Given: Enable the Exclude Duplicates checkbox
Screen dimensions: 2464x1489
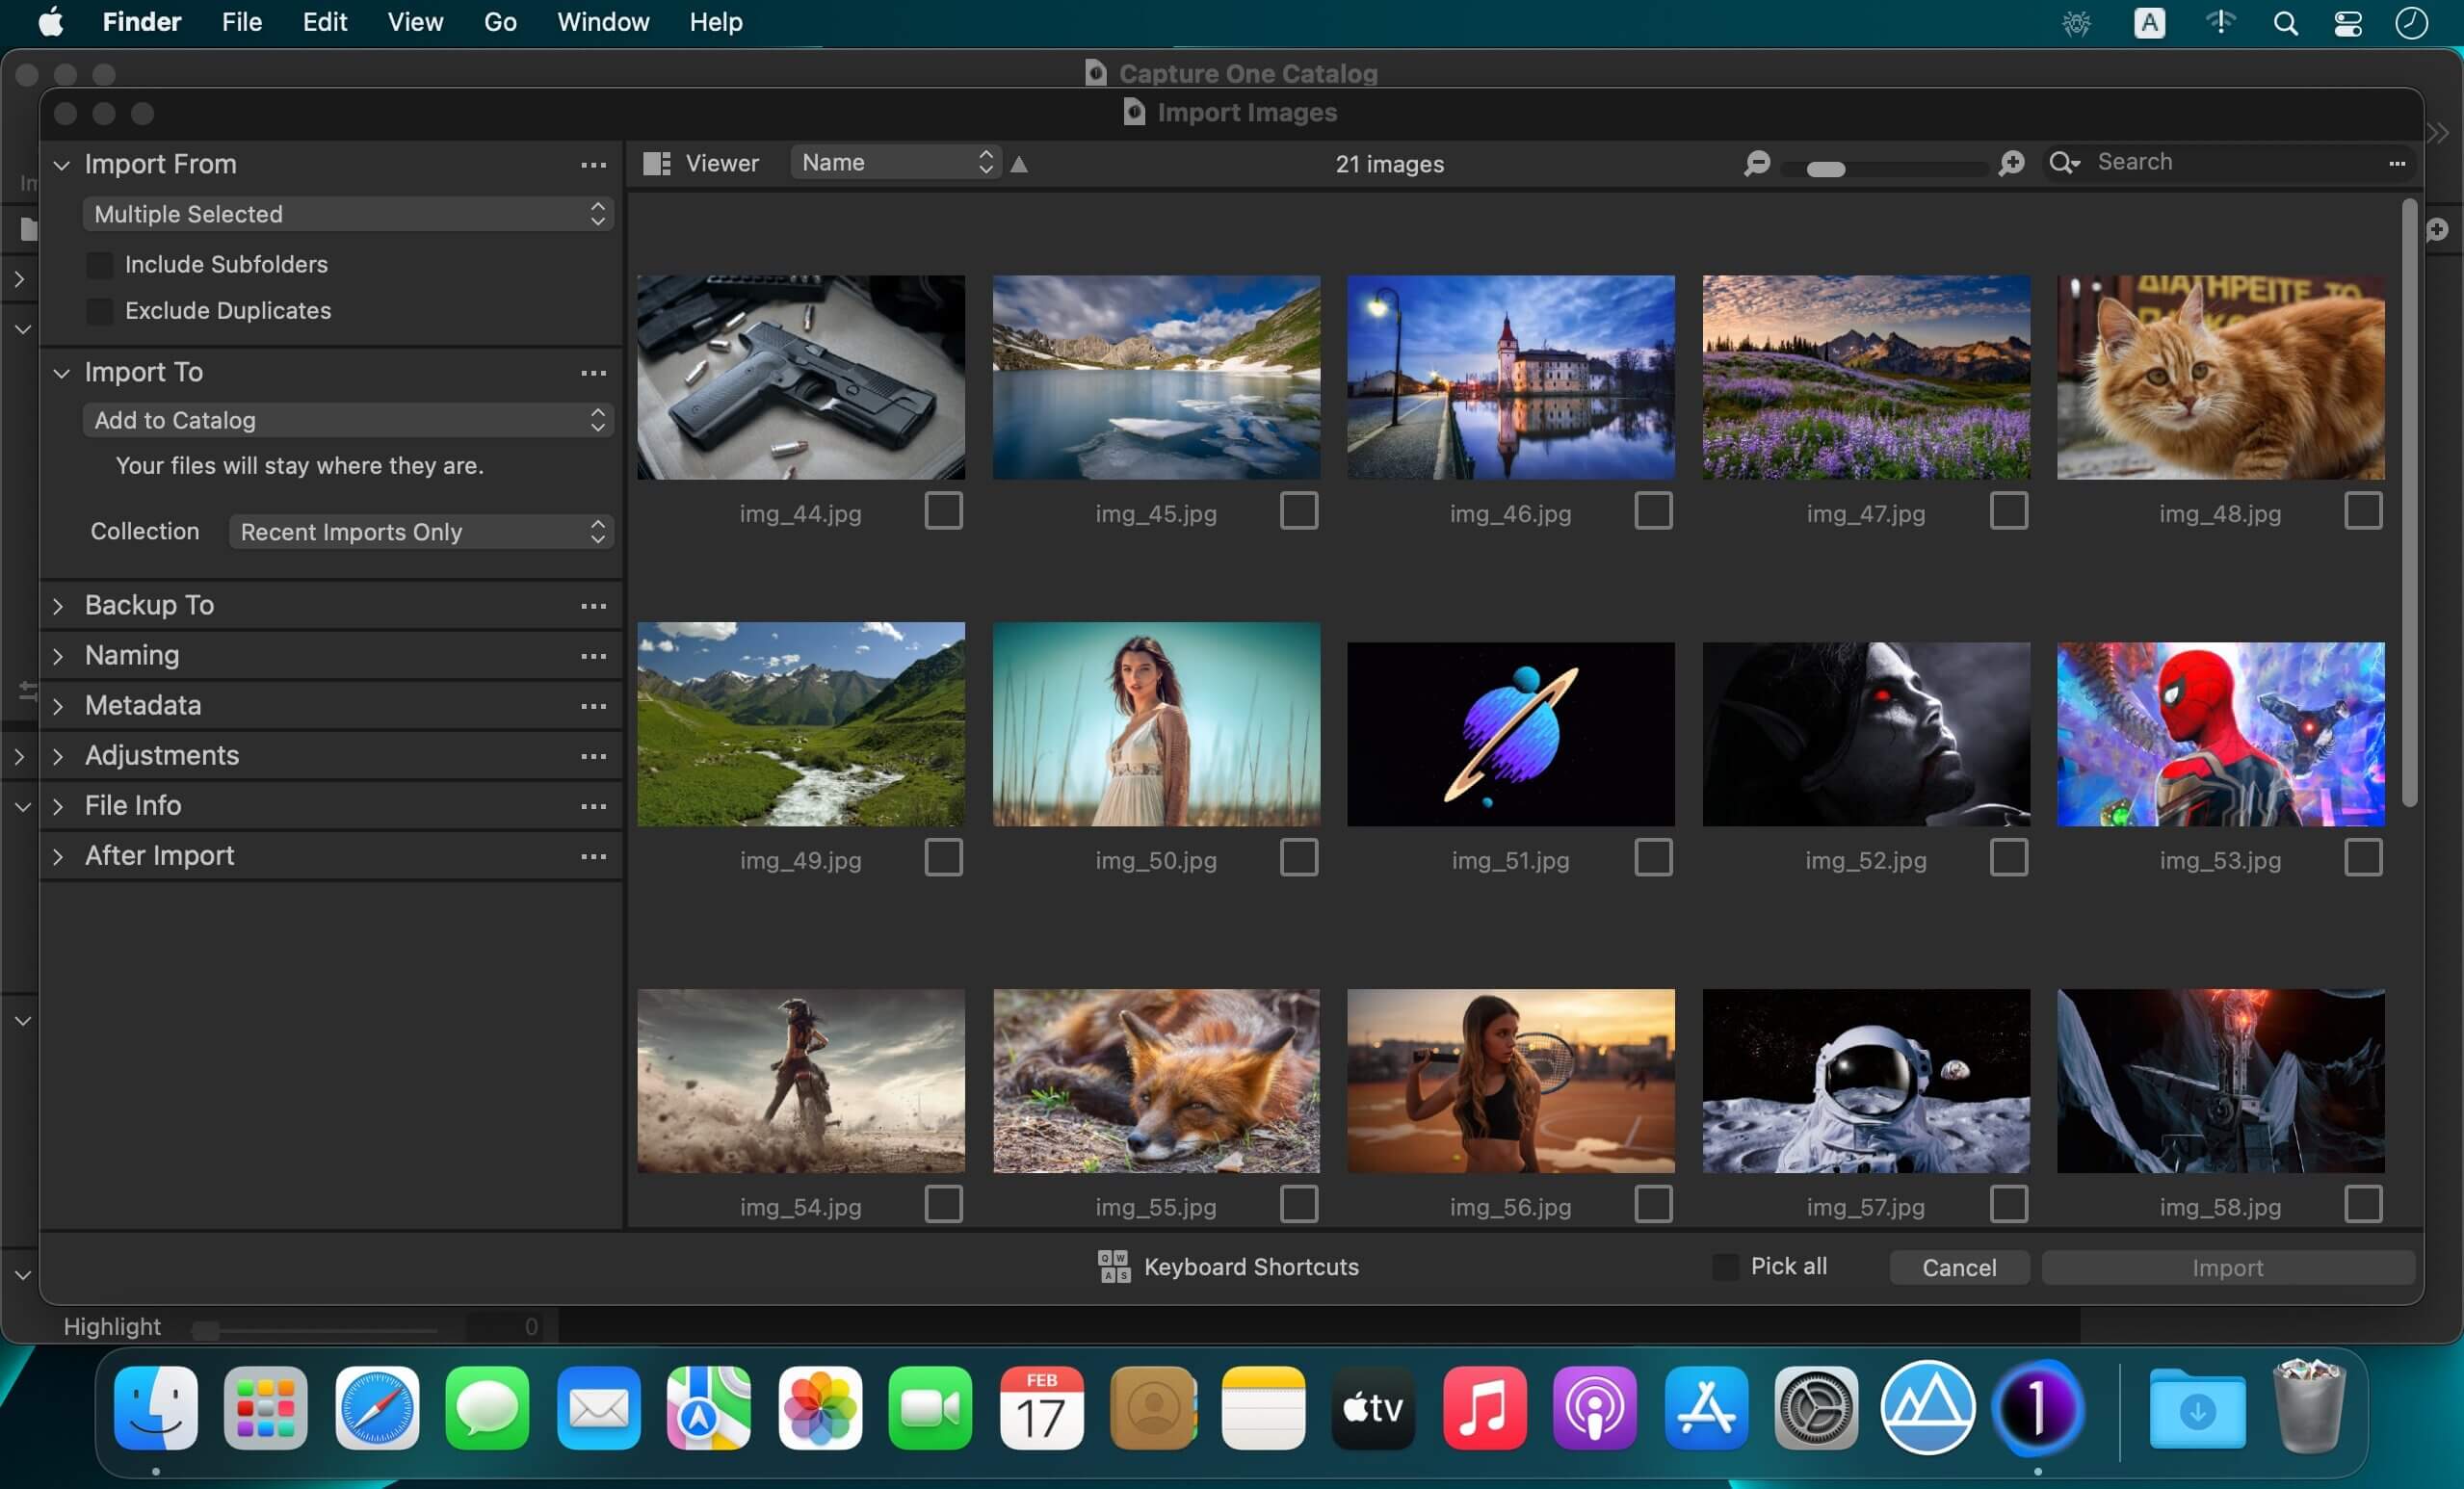Looking at the screenshot, I should (100, 310).
